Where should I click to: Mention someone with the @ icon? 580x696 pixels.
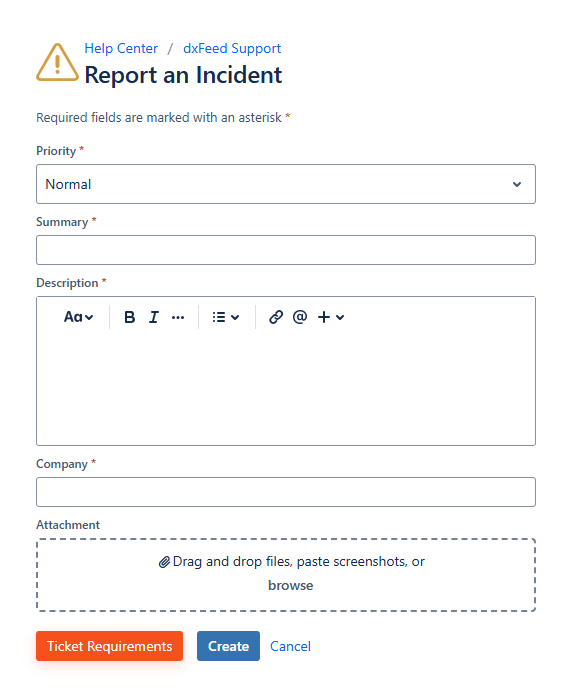click(x=300, y=317)
